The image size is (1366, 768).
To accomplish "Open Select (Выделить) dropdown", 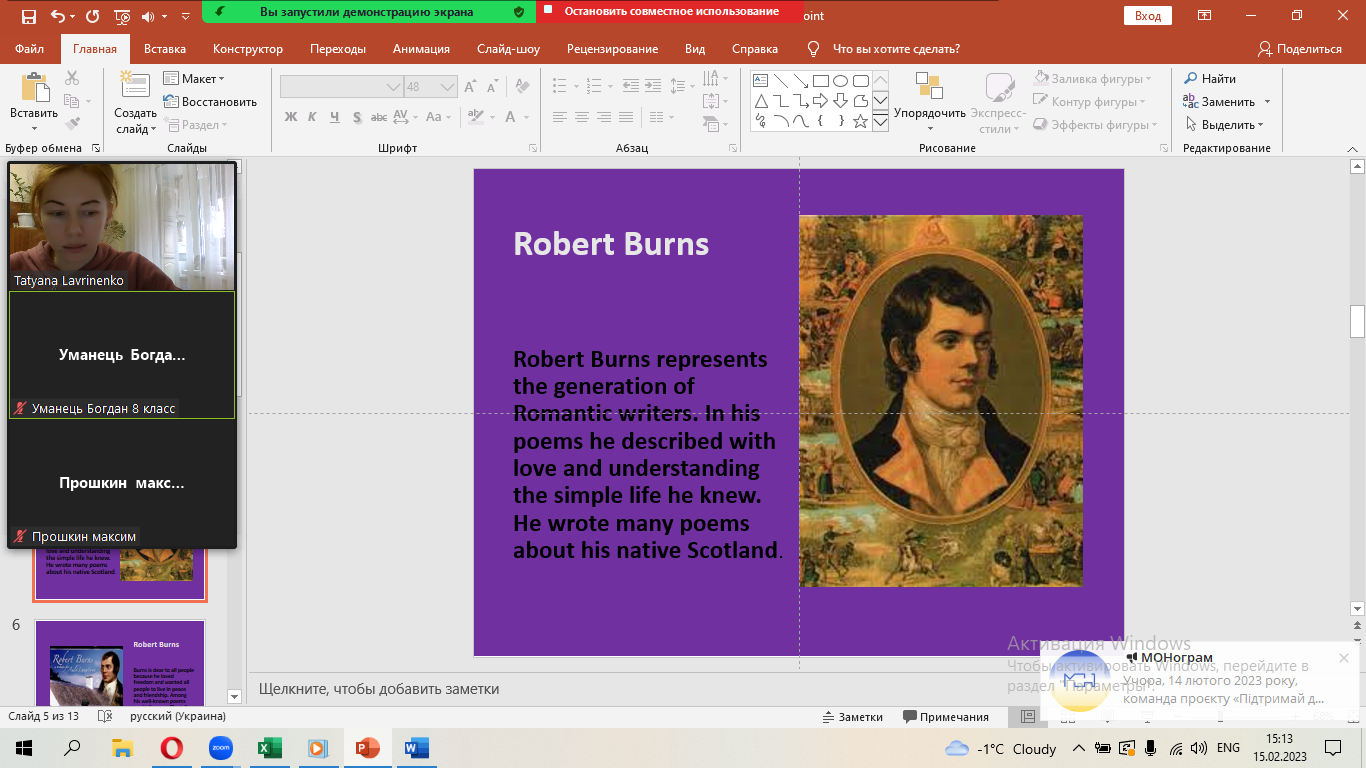I will point(1225,125).
